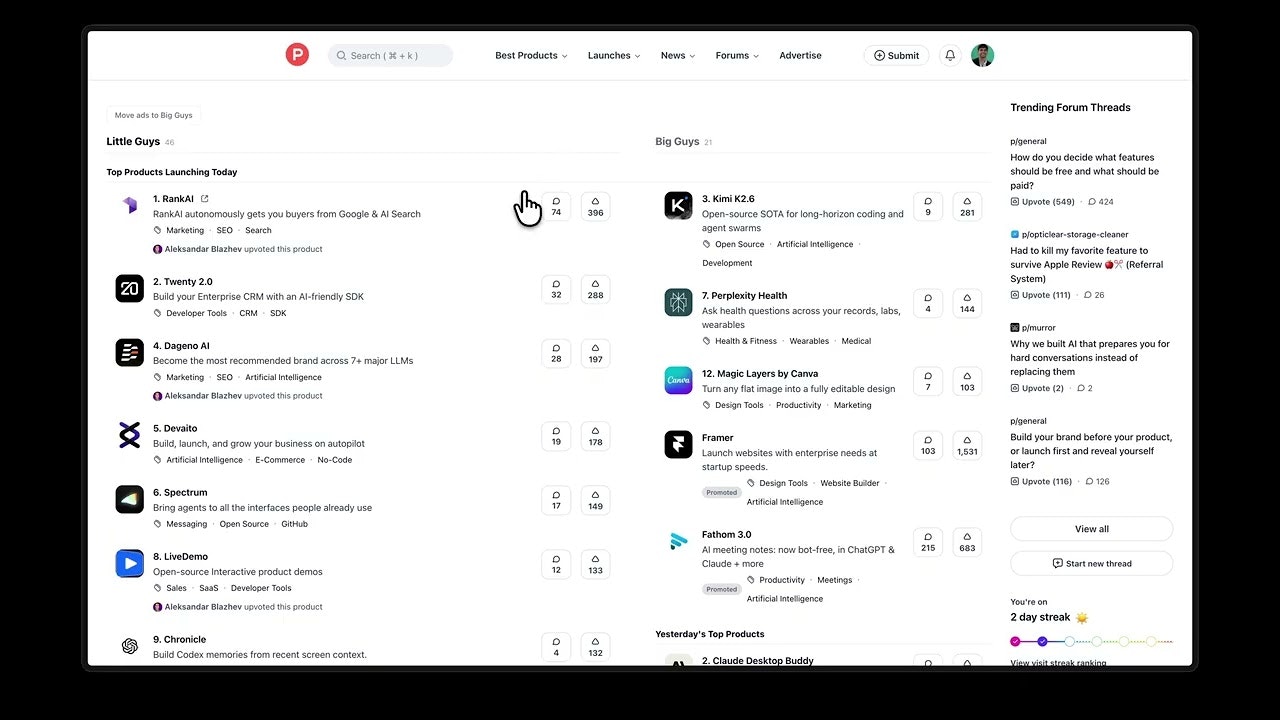This screenshot has height=720, width=1280.
Task: Expand the Launches menu
Action: (614, 56)
